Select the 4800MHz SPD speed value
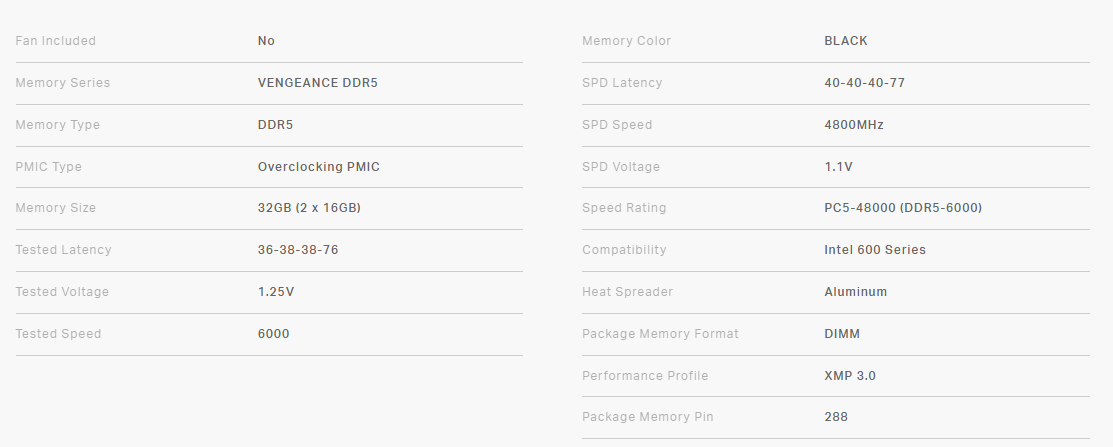The height and width of the screenshot is (447, 1113). click(x=853, y=125)
